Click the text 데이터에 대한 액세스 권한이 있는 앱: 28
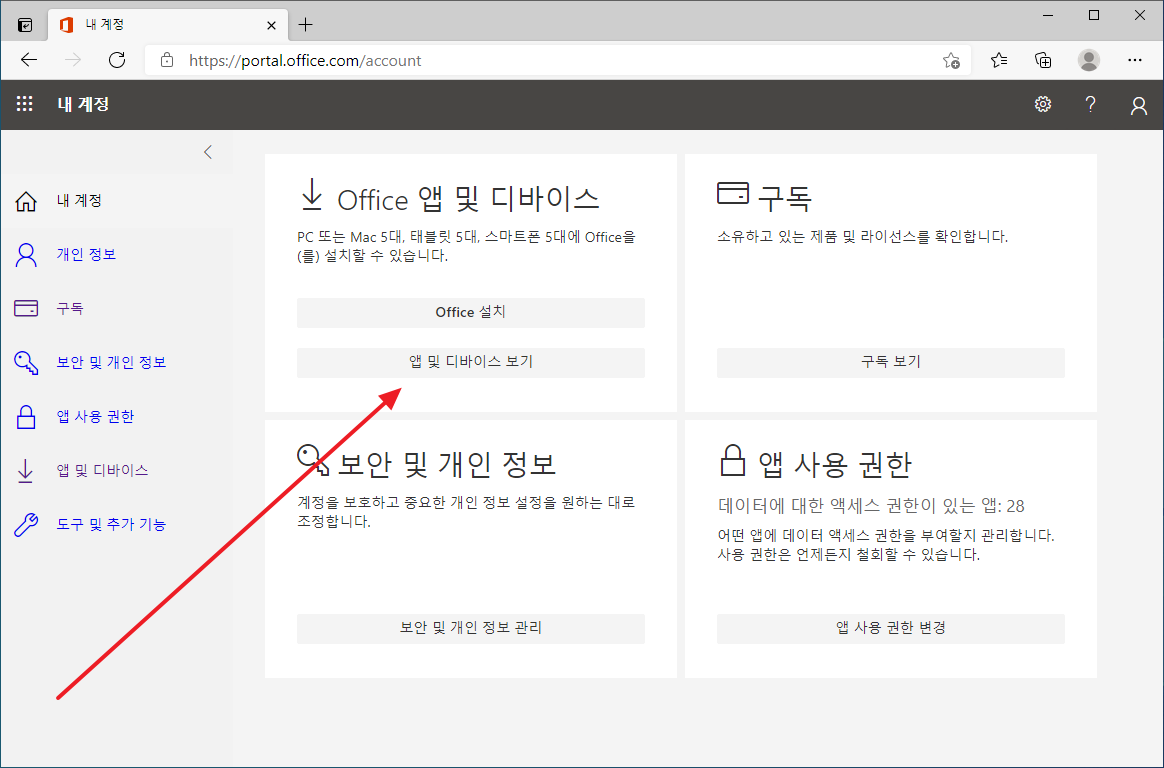This screenshot has width=1164, height=768. point(872,506)
